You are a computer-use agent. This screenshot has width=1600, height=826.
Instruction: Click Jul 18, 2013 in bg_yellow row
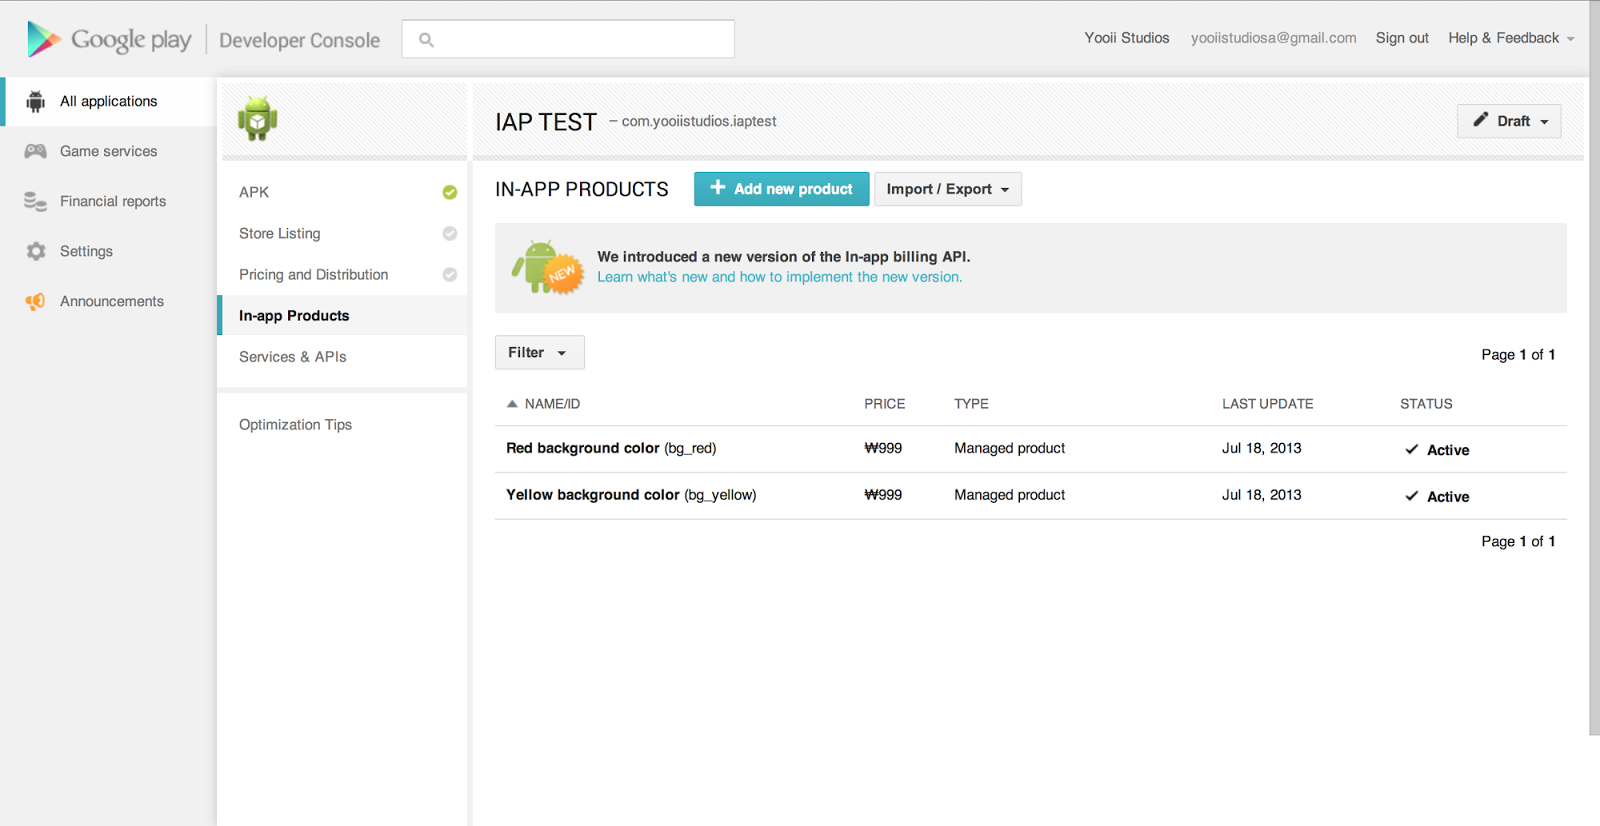point(1261,495)
